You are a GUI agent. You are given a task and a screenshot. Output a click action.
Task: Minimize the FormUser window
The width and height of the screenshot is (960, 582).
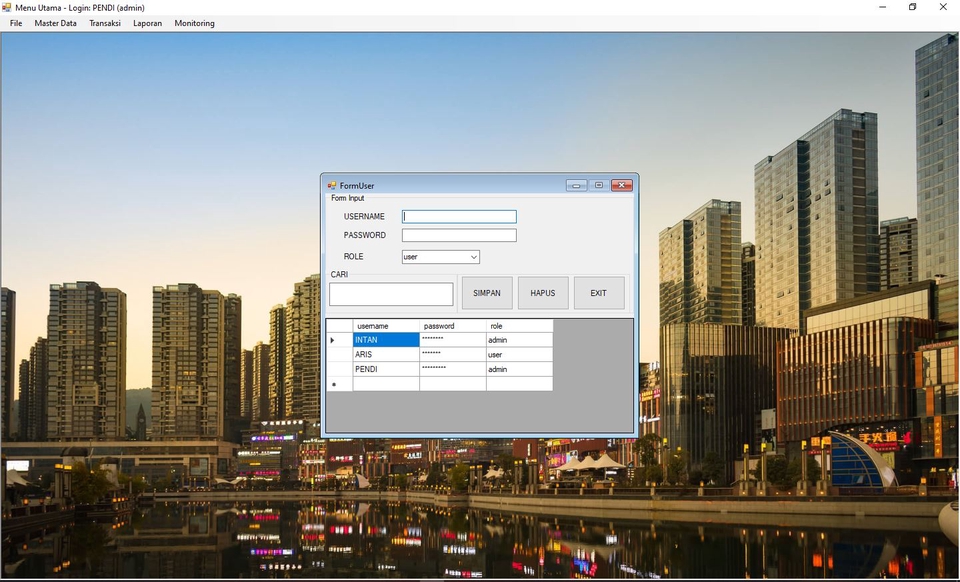[x=576, y=185]
